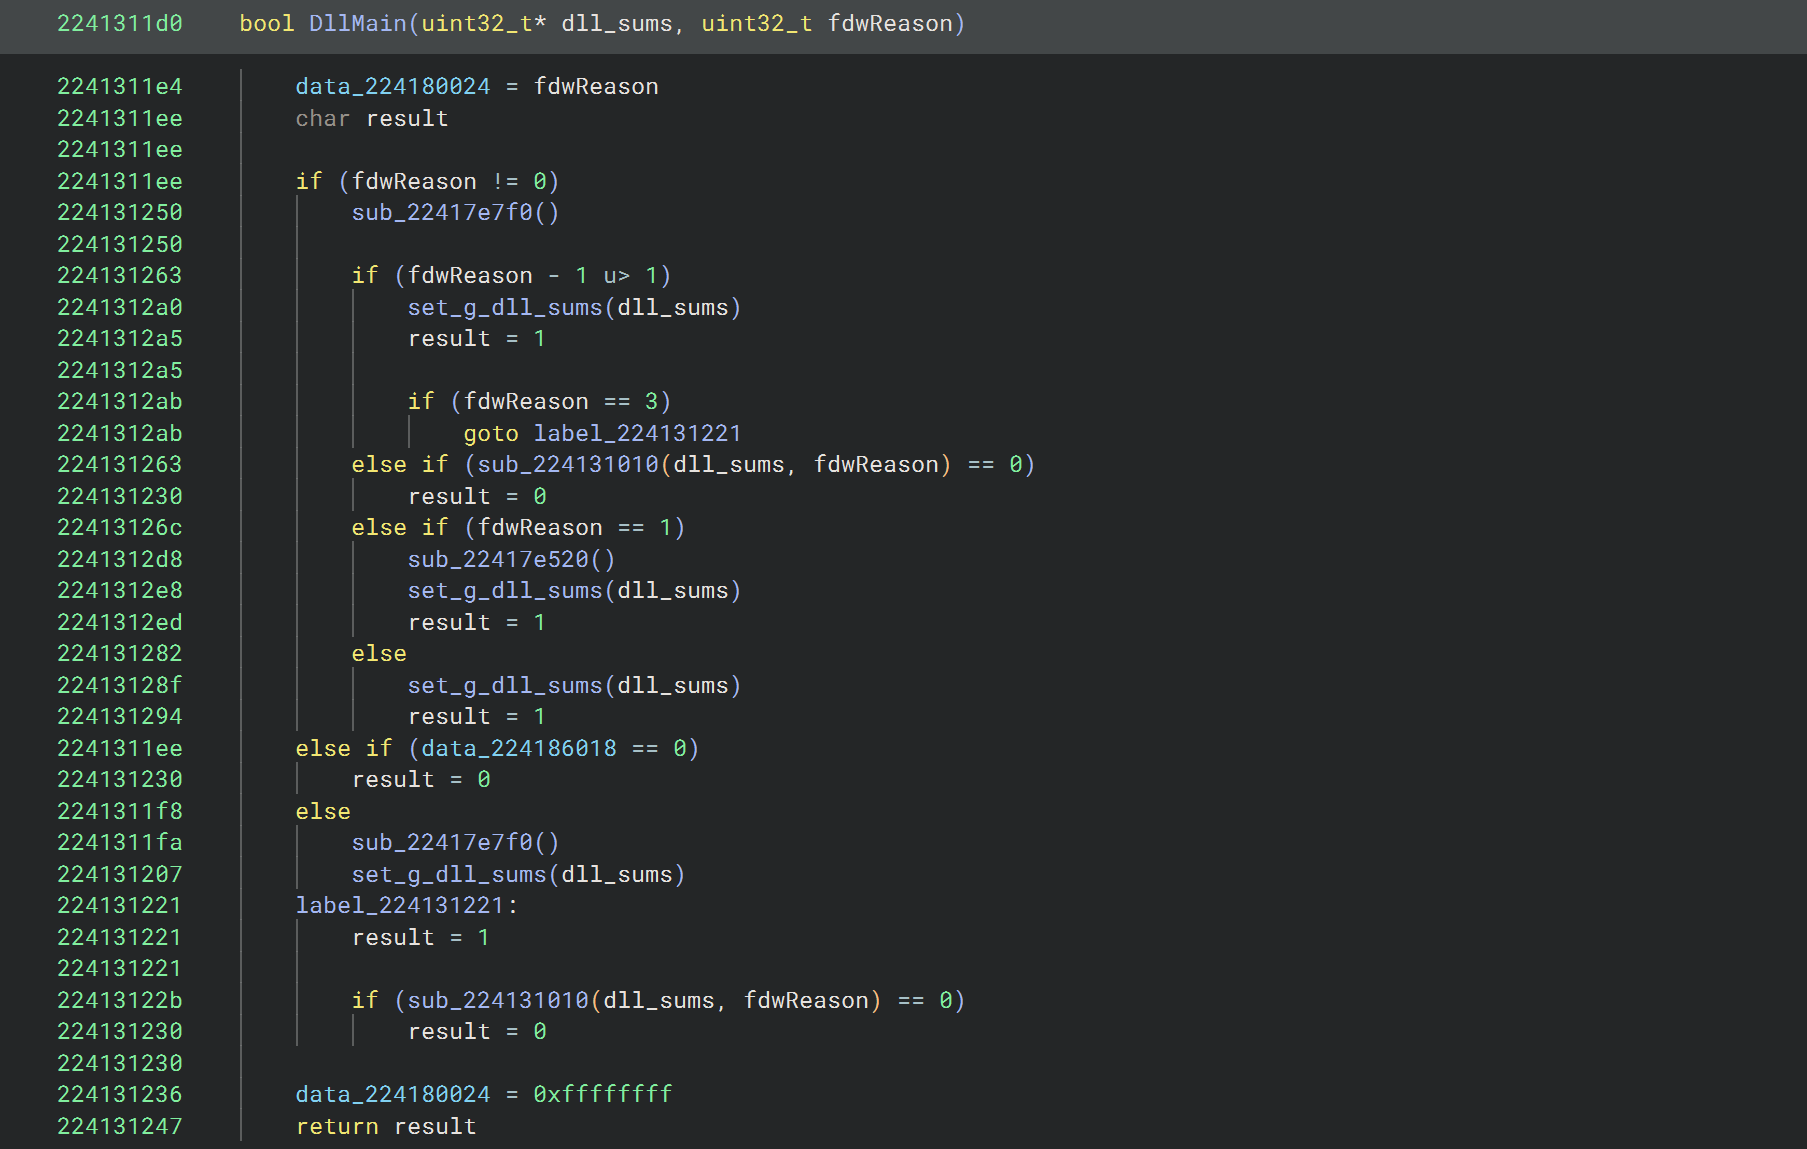The image size is (1807, 1149).
Task: Select the char result declaration
Action: (371, 118)
